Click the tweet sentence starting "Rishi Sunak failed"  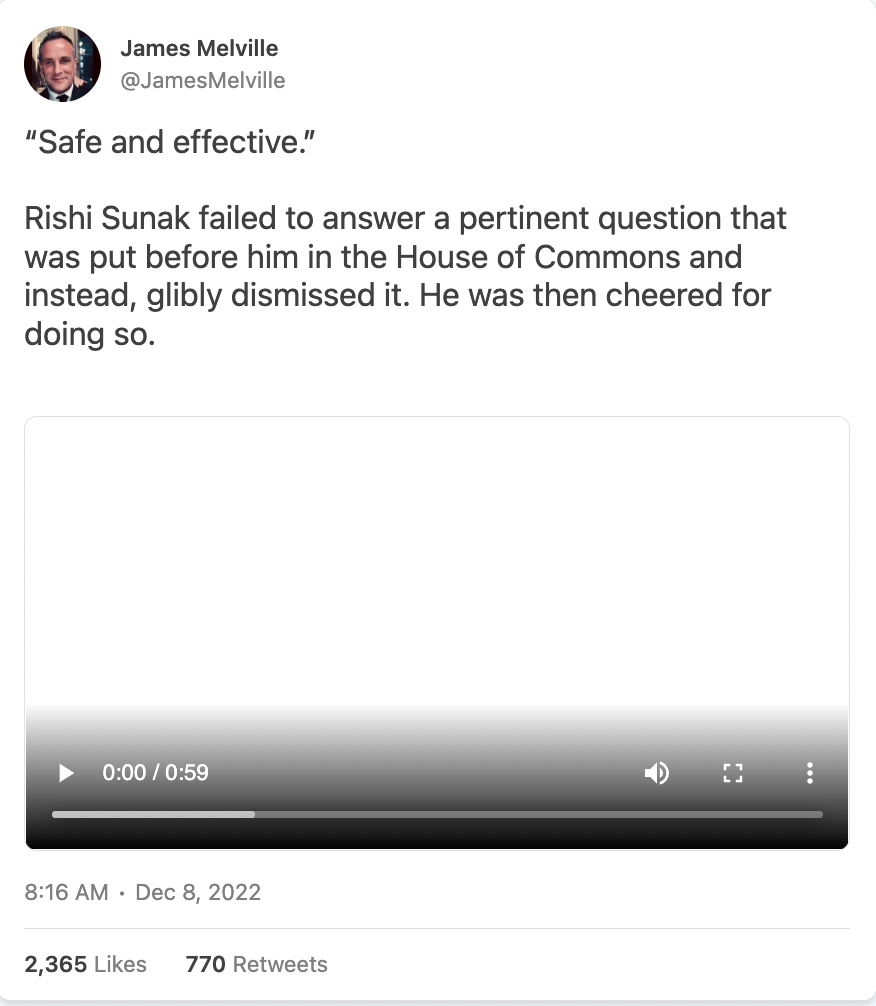click(x=405, y=275)
